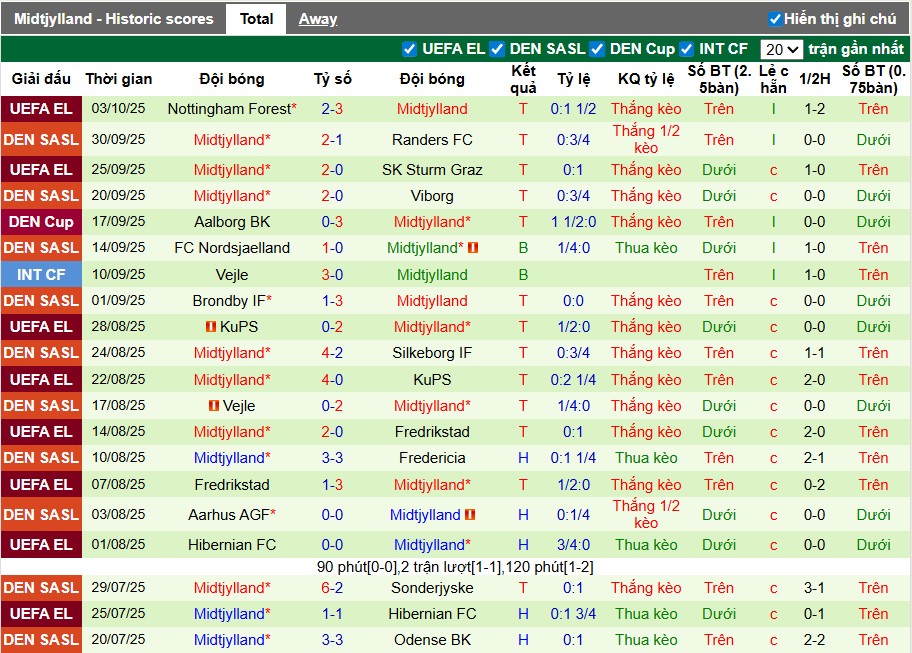The image size is (912, 653).
Task: Select the UEFA EL badge on the Nottingham Forest row
Action: [x=41, y=109]
